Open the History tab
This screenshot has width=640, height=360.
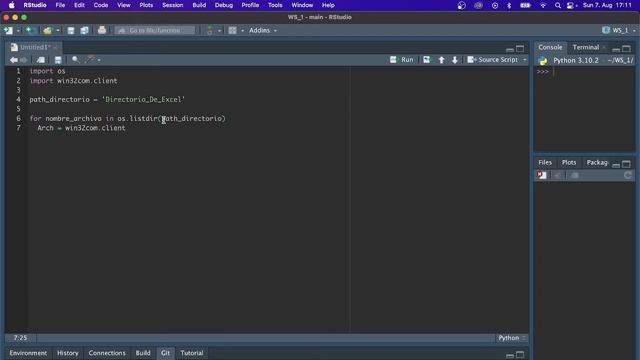point(68,353)
